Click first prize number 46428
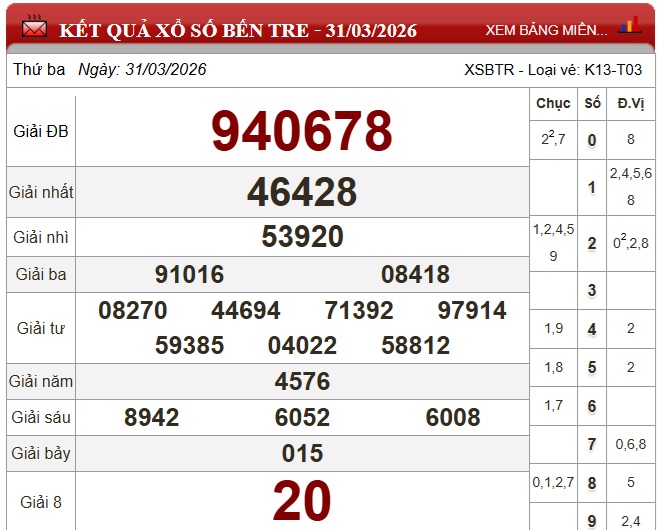 click(x=302, y=192)
